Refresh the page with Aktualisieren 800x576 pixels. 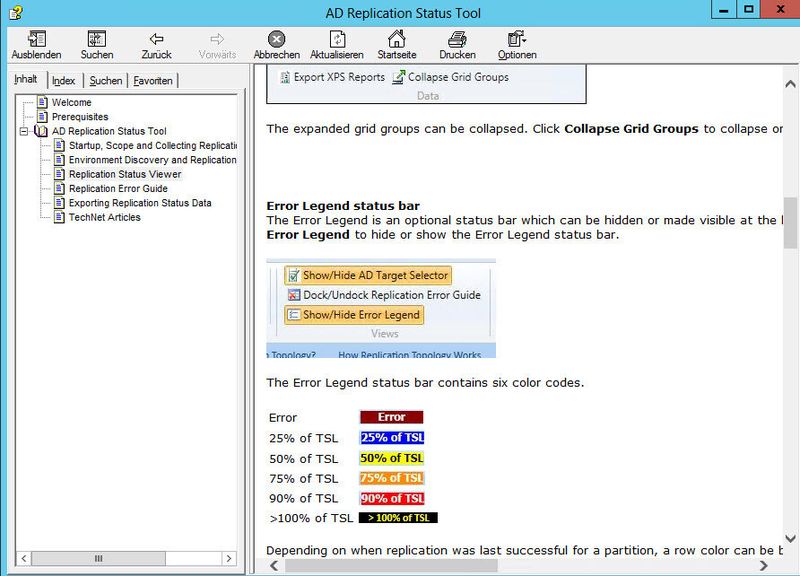pos(337,40)
